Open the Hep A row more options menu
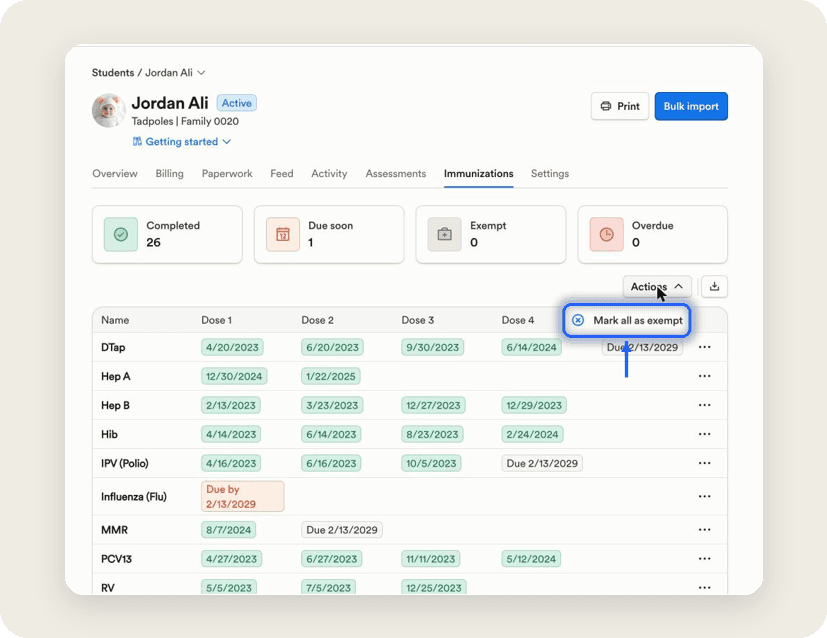This screenshot has width=827, height=638. coord(704,376)
